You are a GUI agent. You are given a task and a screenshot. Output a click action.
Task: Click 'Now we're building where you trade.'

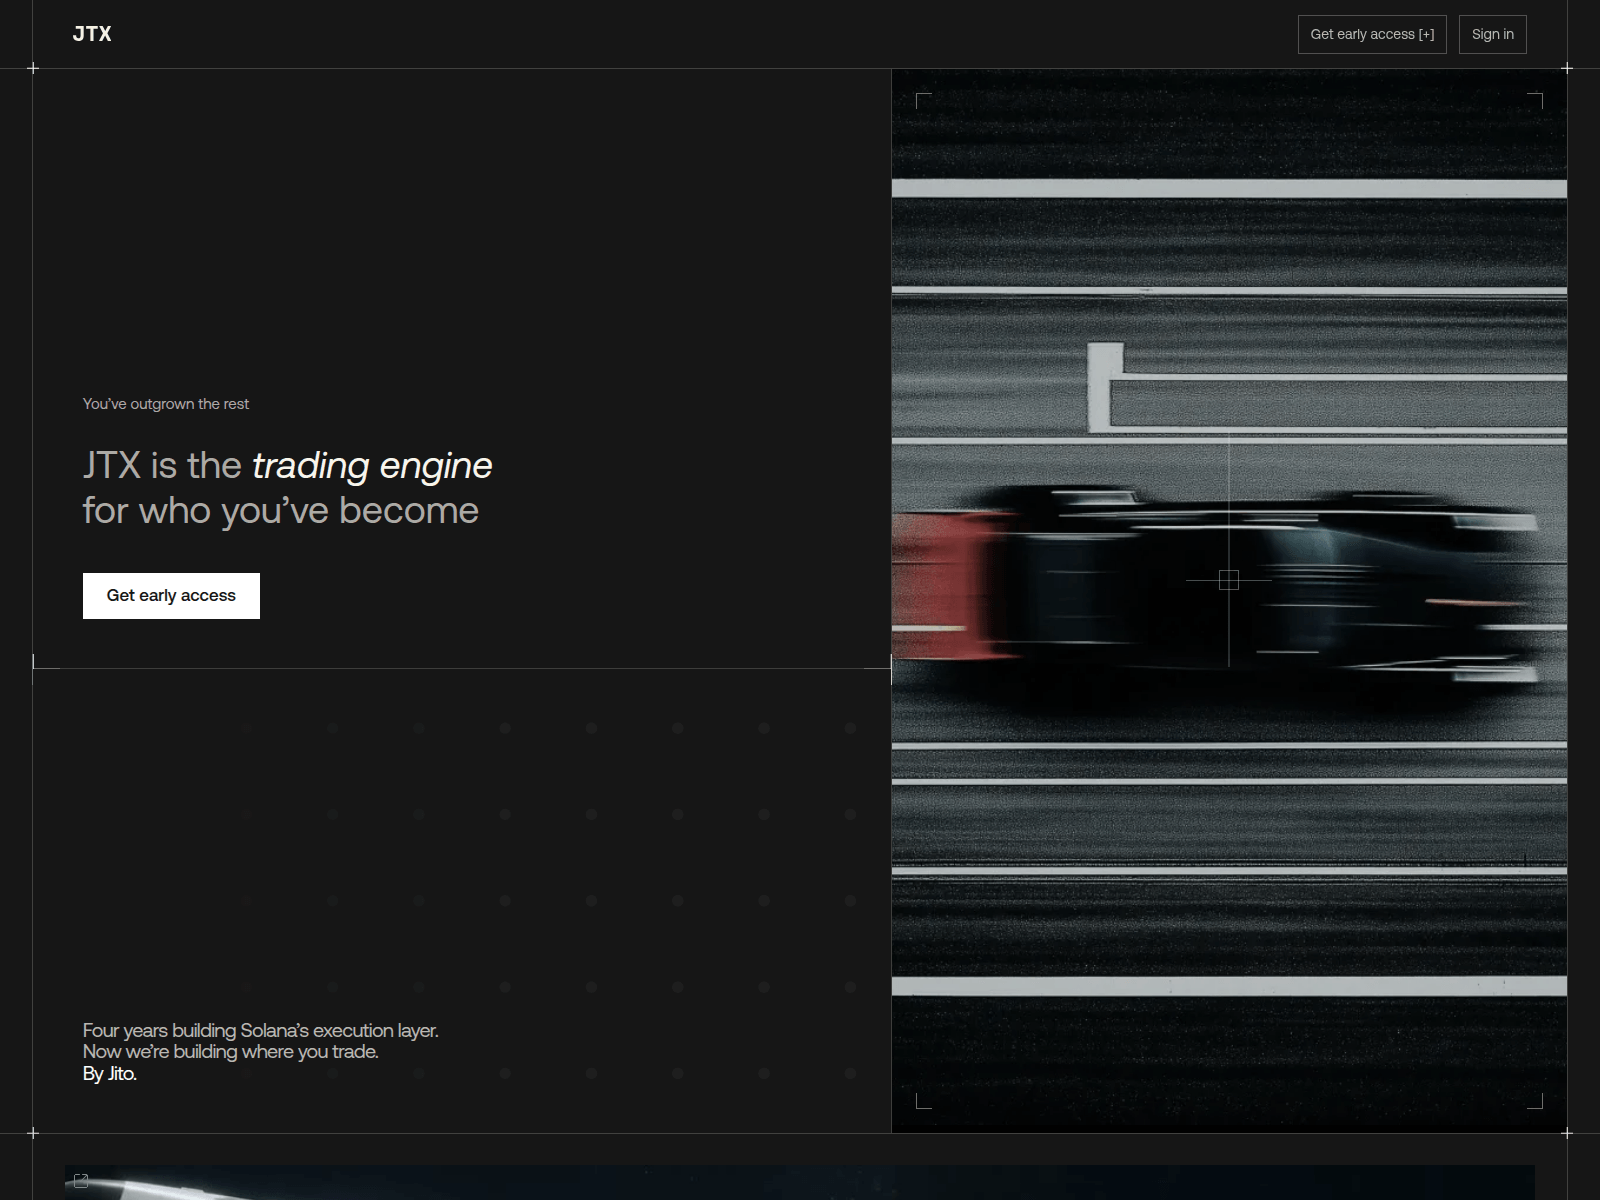point(230,1052)
